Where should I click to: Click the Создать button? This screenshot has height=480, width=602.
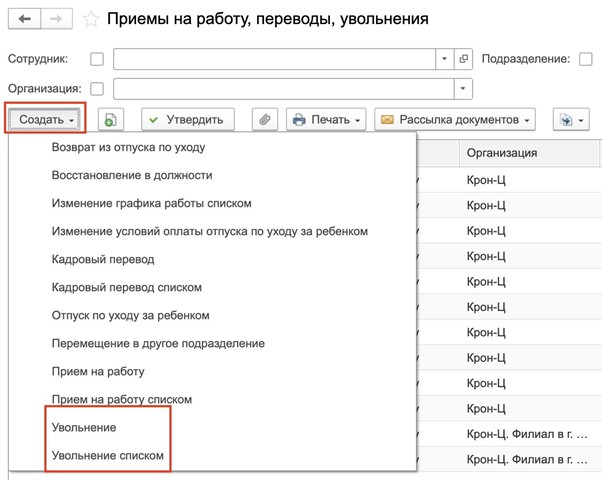[x=46, y=120]
